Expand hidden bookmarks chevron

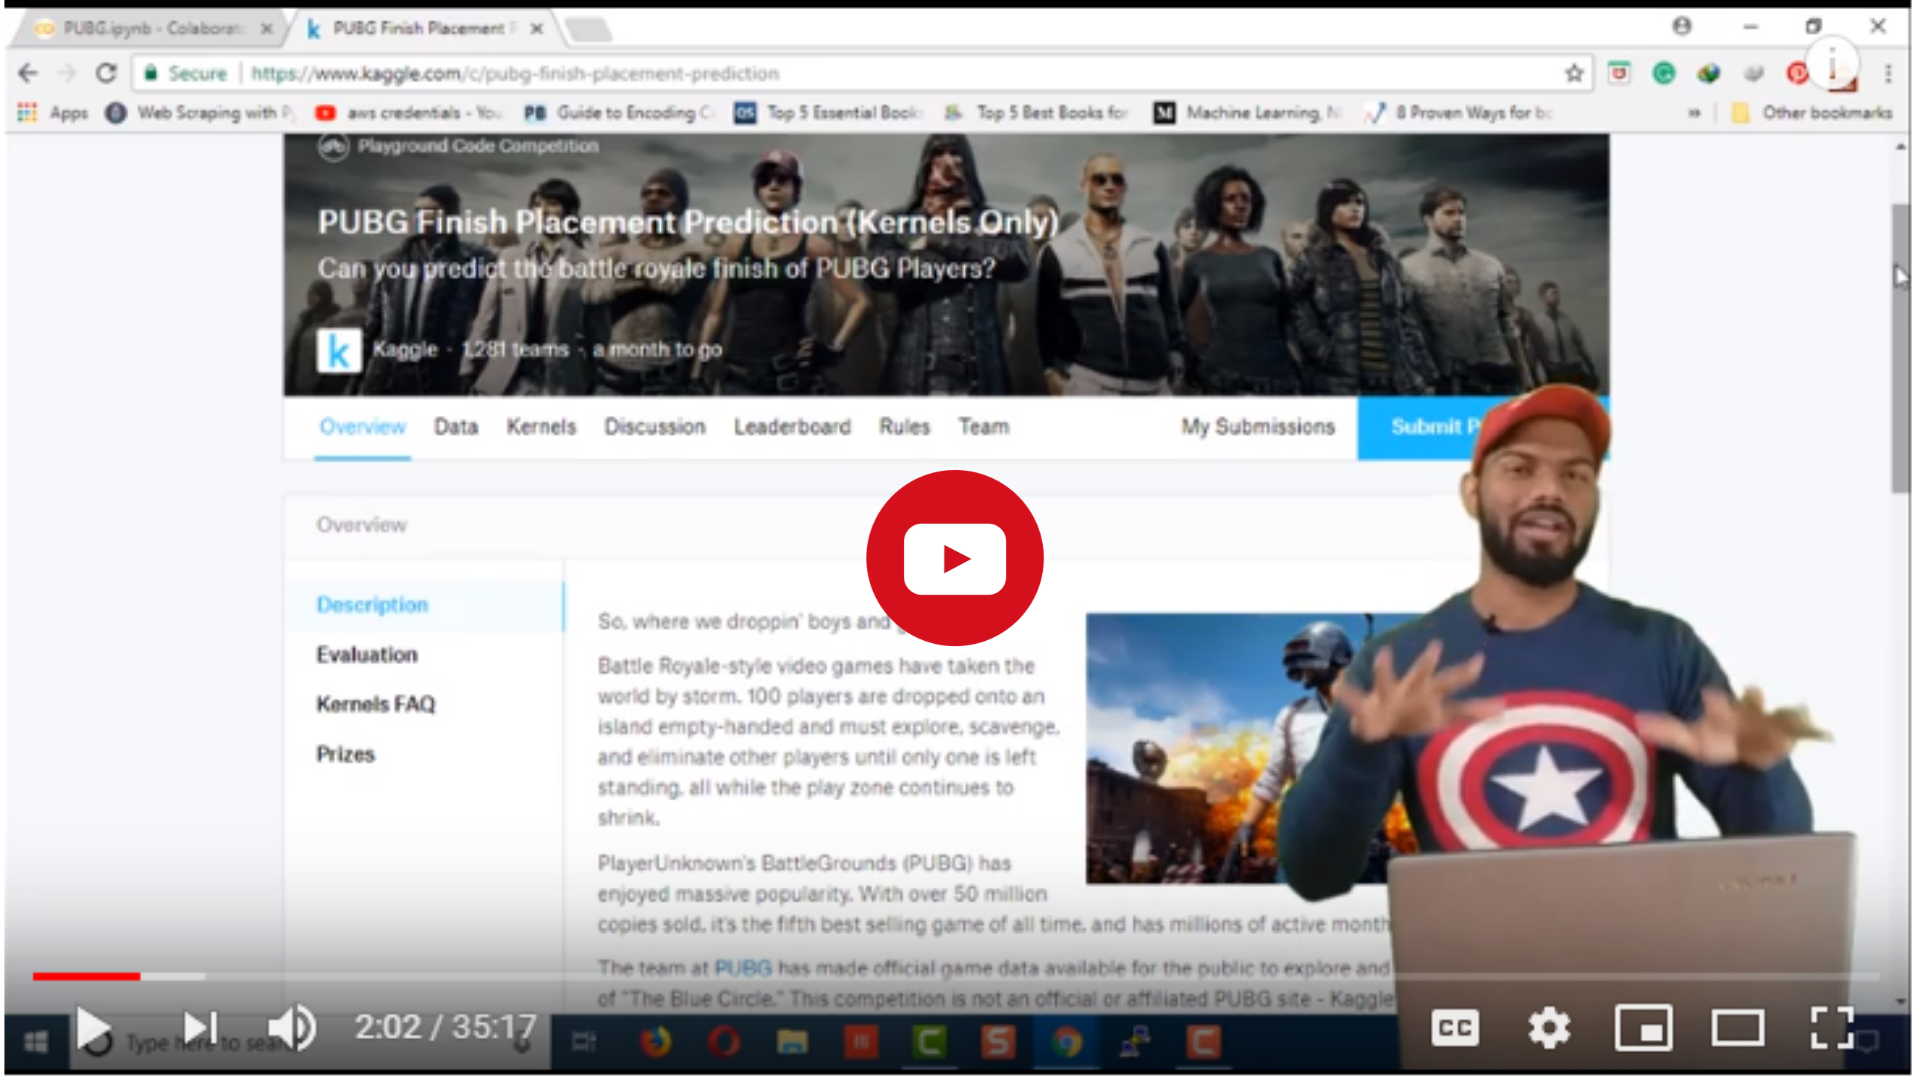pos(1694,113)
